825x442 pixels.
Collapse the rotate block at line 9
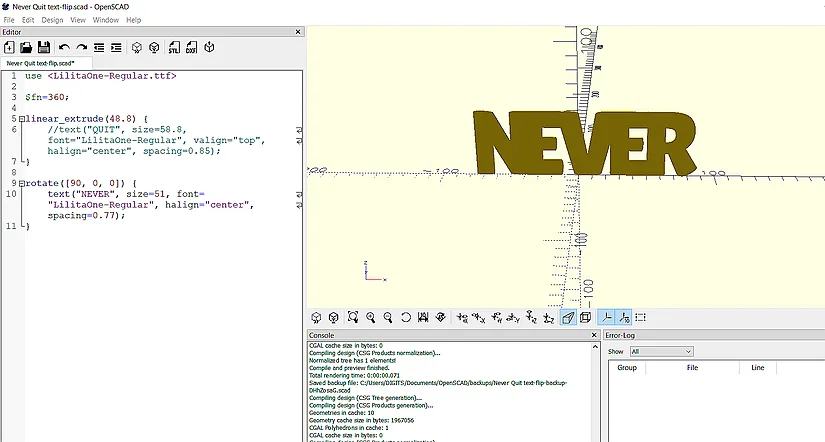click(x=22, y=184)
